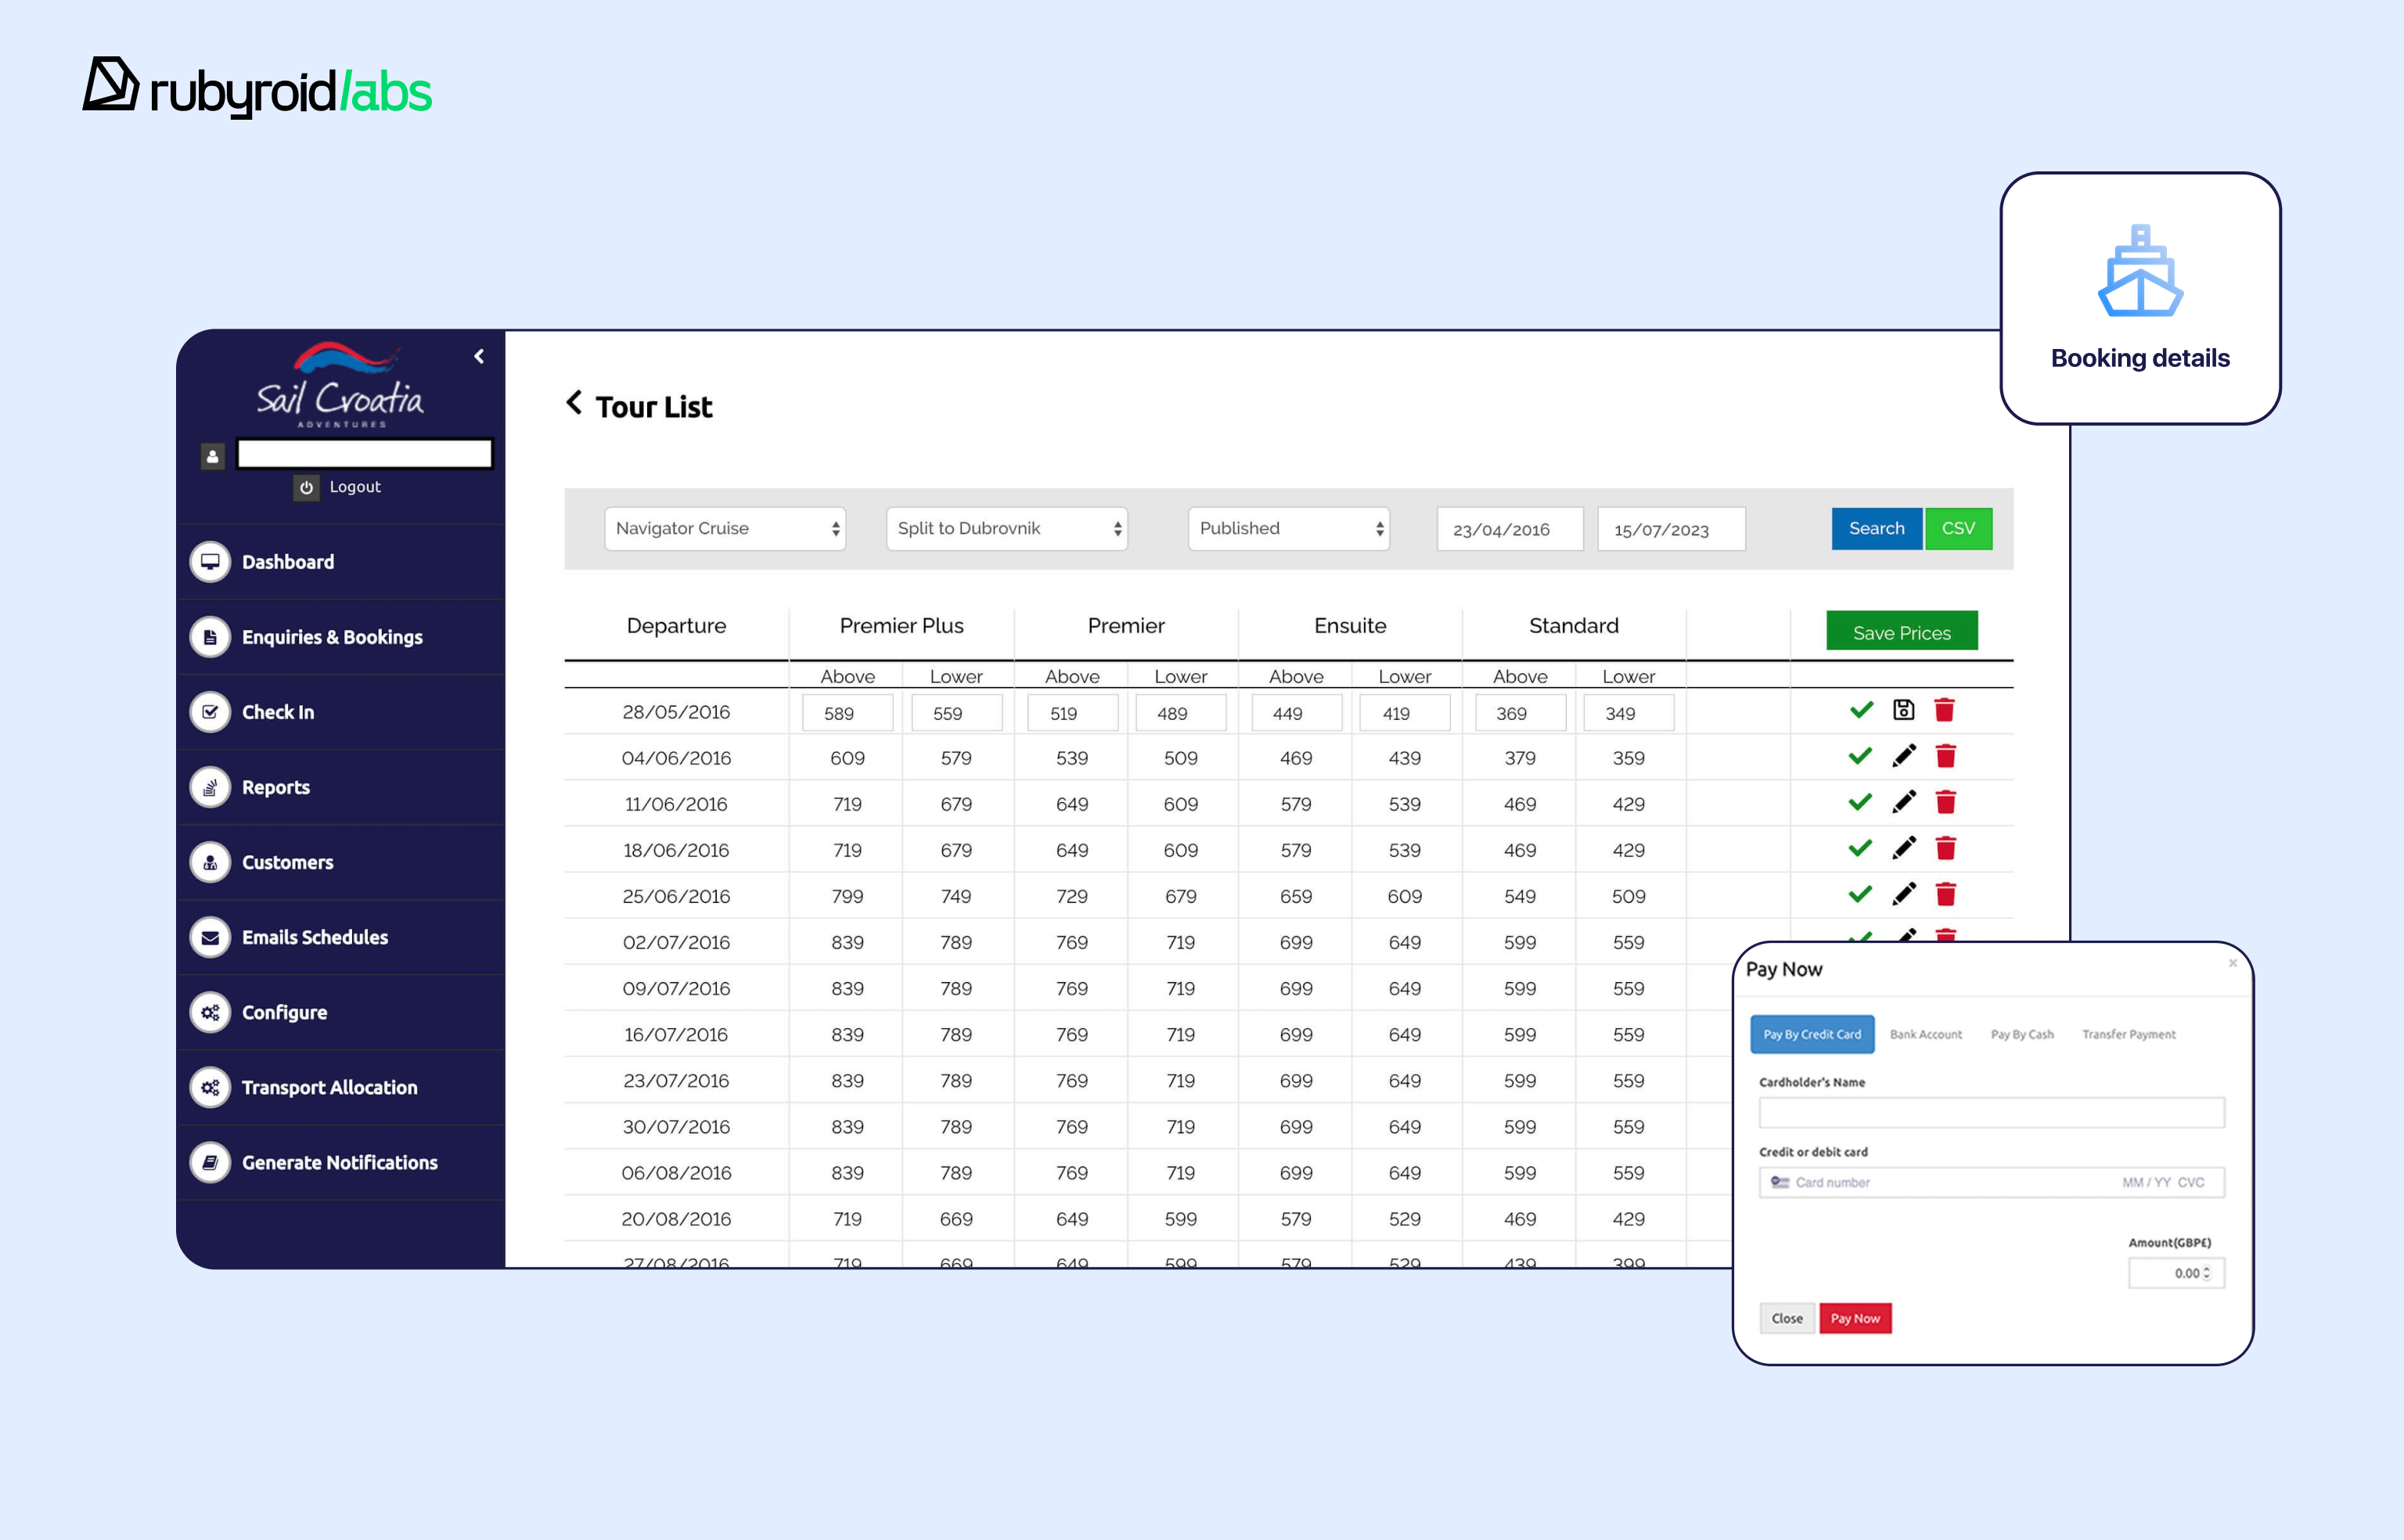
Task: Click the Cardholder's Name input field
Action: click(1990, 1112)
